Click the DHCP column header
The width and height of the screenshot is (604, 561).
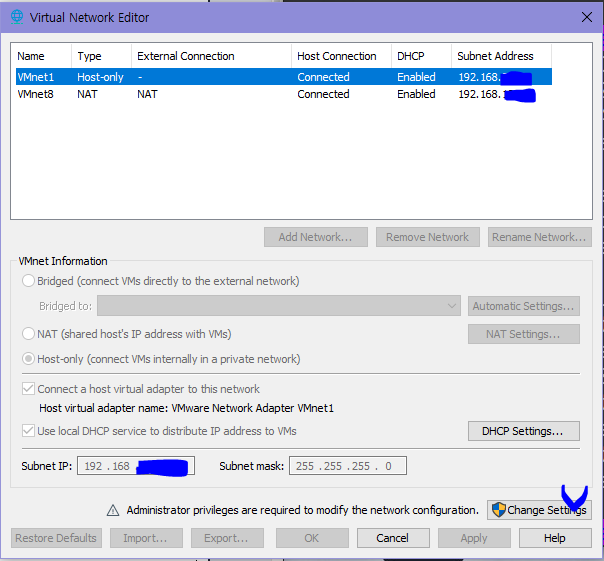(421, 56)
